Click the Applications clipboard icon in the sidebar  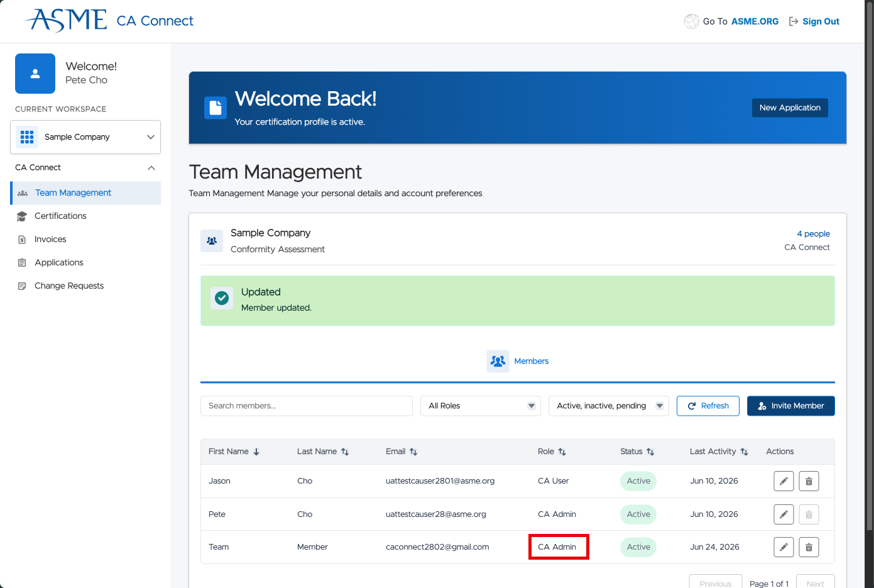coord(22,263)
